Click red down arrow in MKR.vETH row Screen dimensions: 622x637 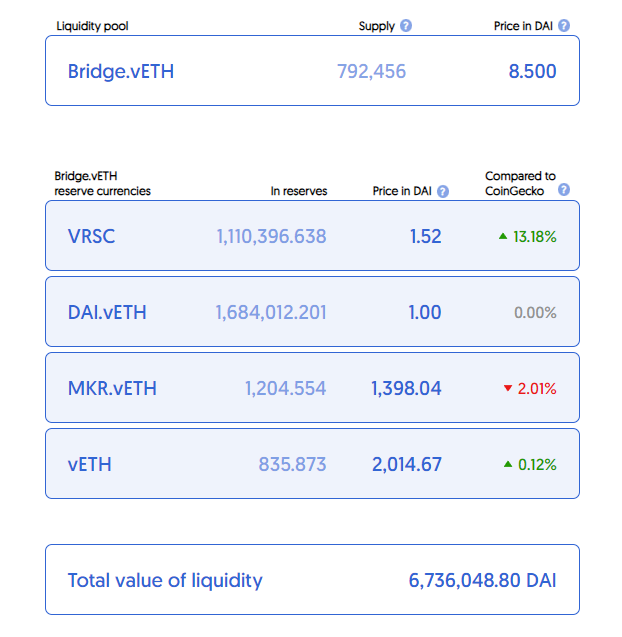pyautogui.click(x=507, y=388)
